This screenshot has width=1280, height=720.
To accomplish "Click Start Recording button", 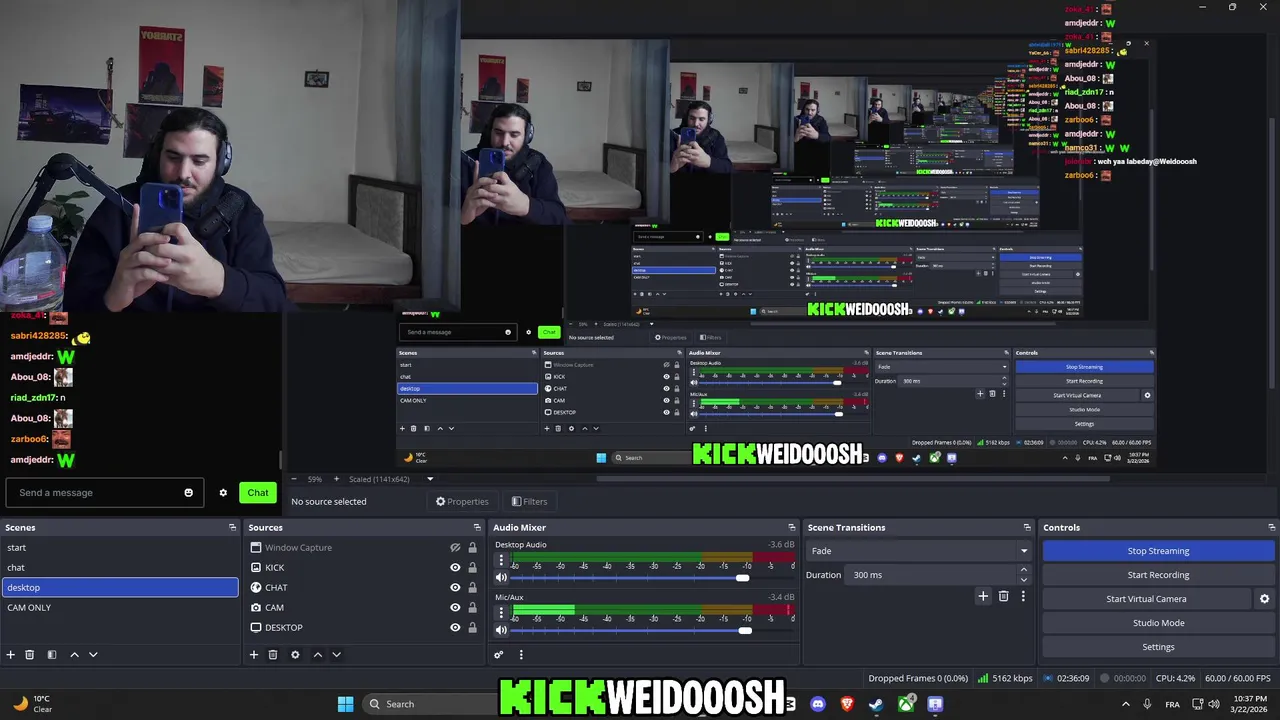I will 1158,575.
